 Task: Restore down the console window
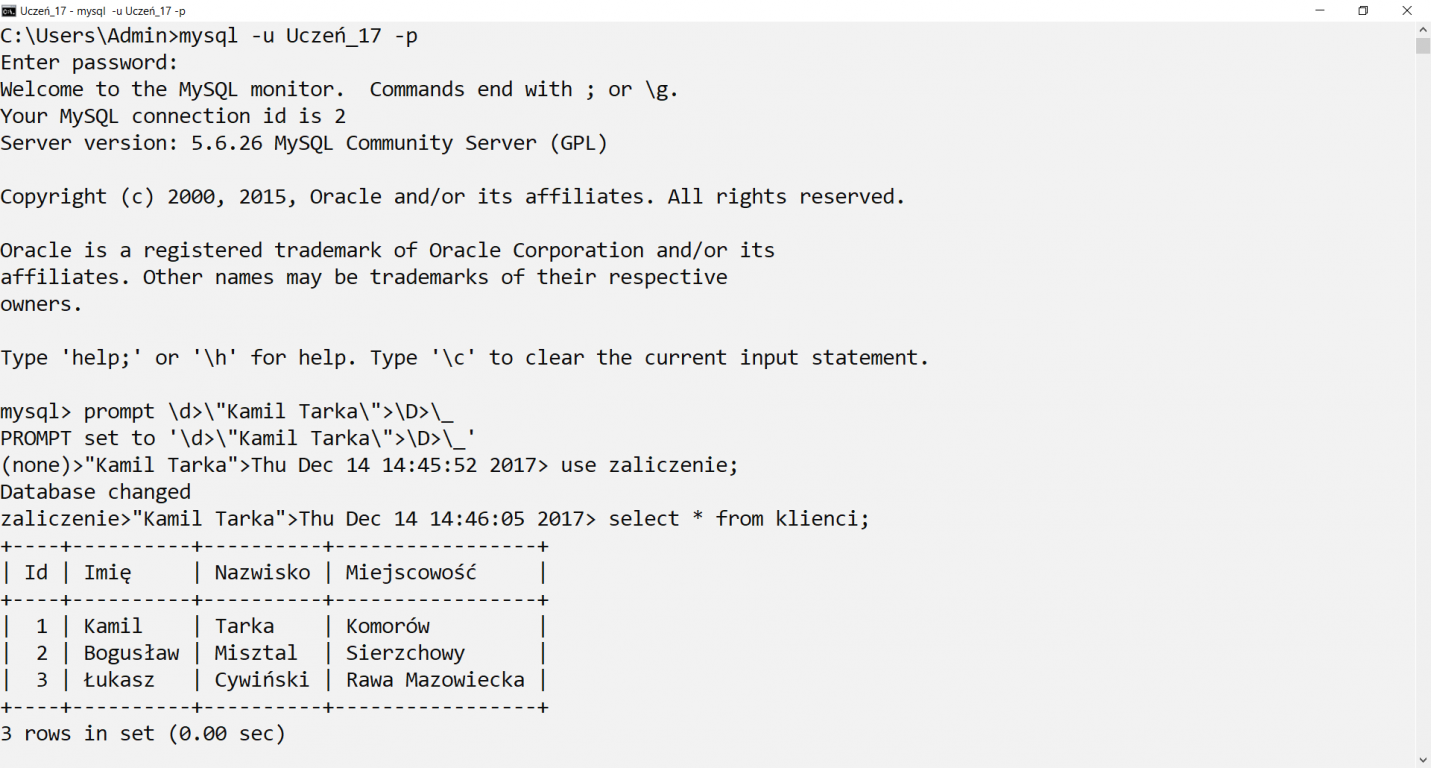(1363, 10)
